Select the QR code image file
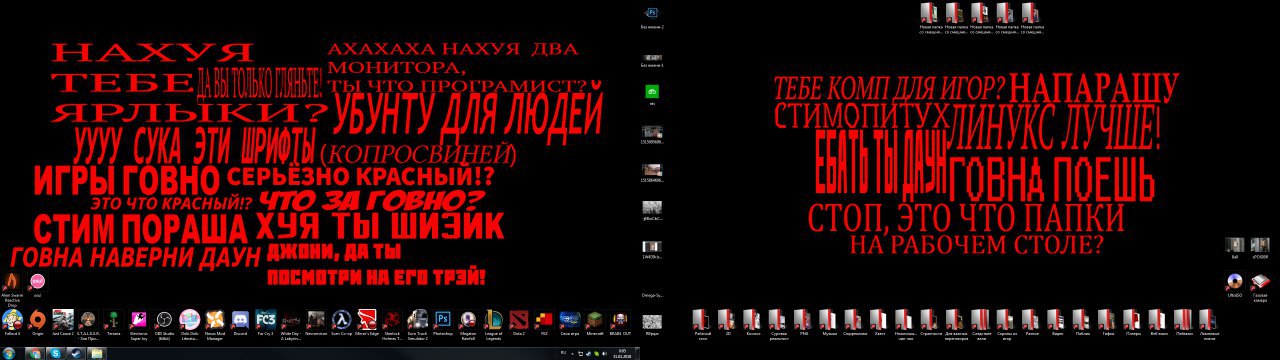Viewport: 1280px width, 360px height. click(652, 322)
